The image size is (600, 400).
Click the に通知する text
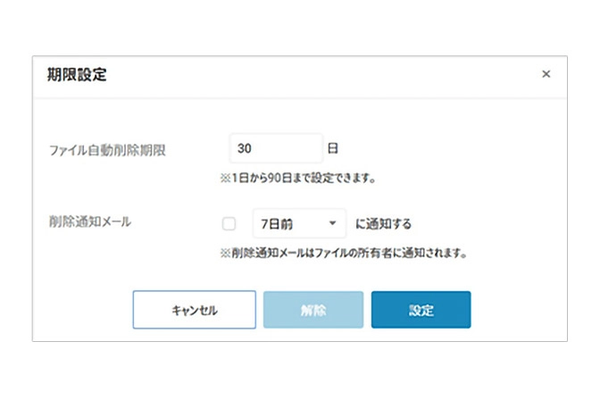383,223
